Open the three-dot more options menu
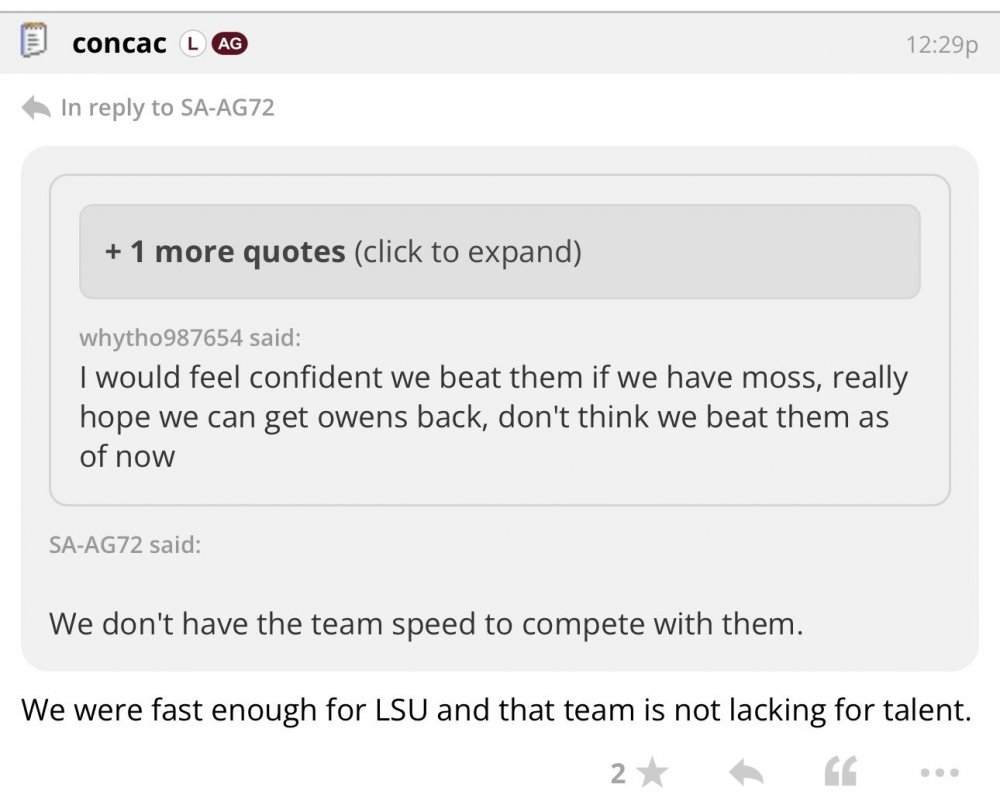Screen dimensions: 1000x805 point(936,772)
